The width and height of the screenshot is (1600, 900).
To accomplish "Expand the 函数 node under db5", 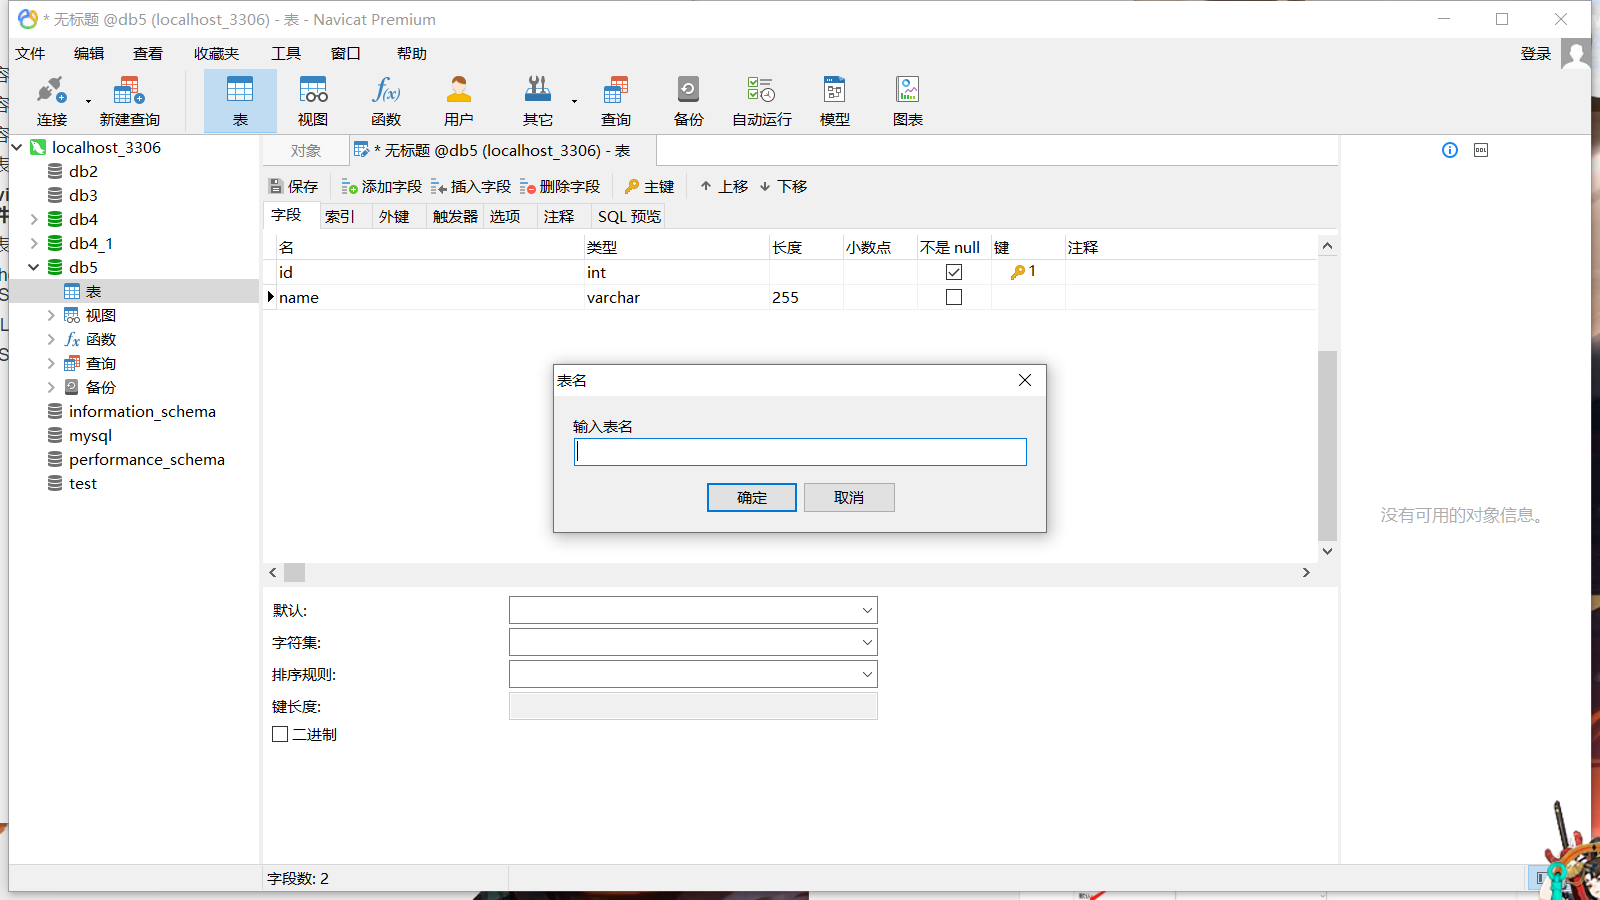I will 51,339.
